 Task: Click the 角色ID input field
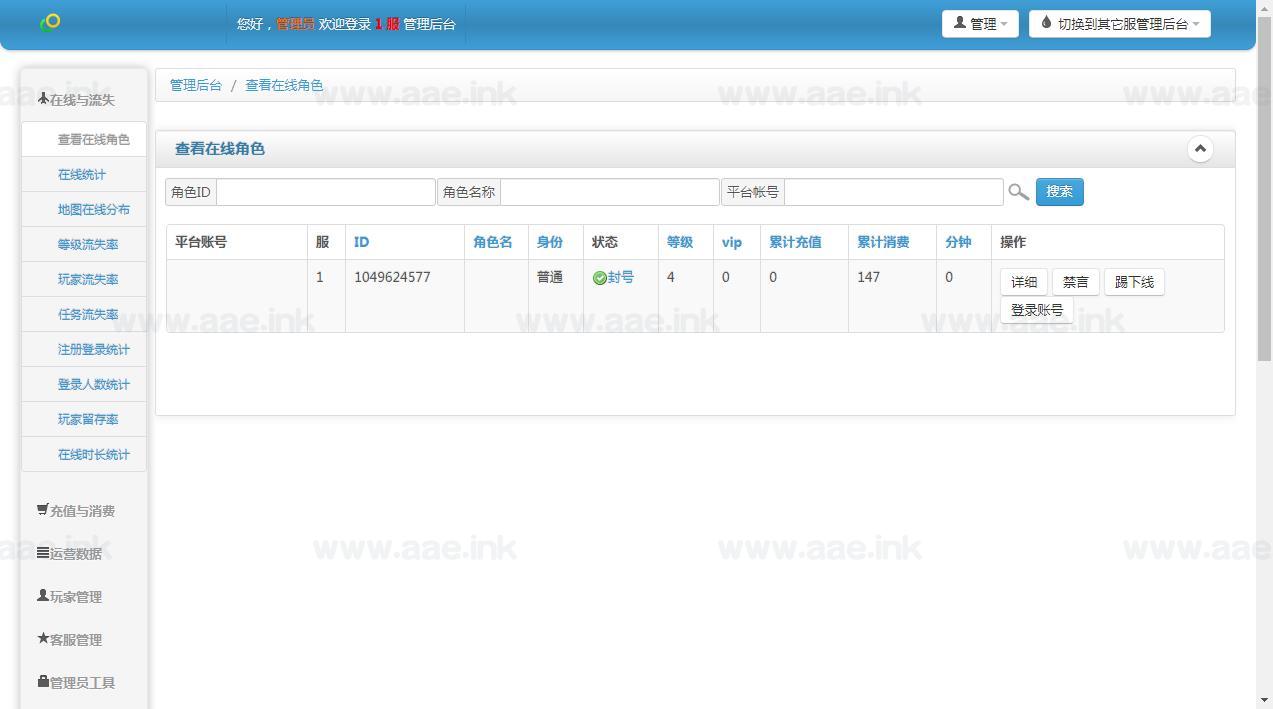click(325, 192)
